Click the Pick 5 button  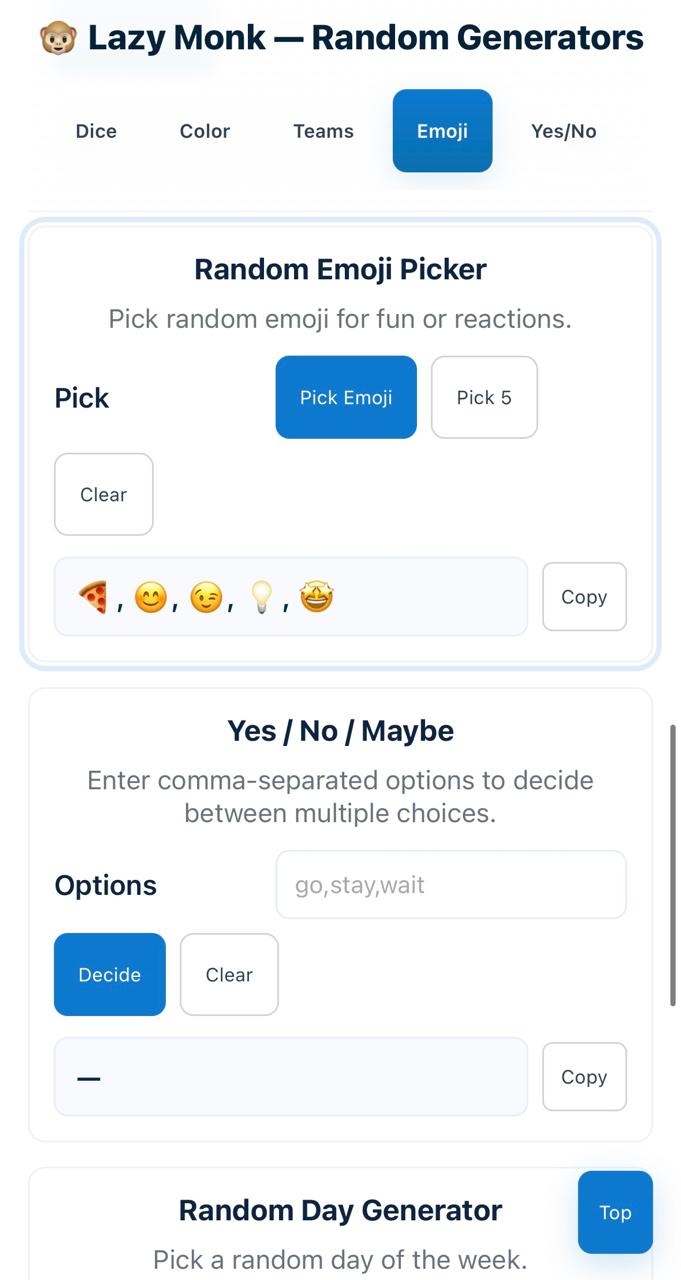pyautogui.click(x=484, y=397)
